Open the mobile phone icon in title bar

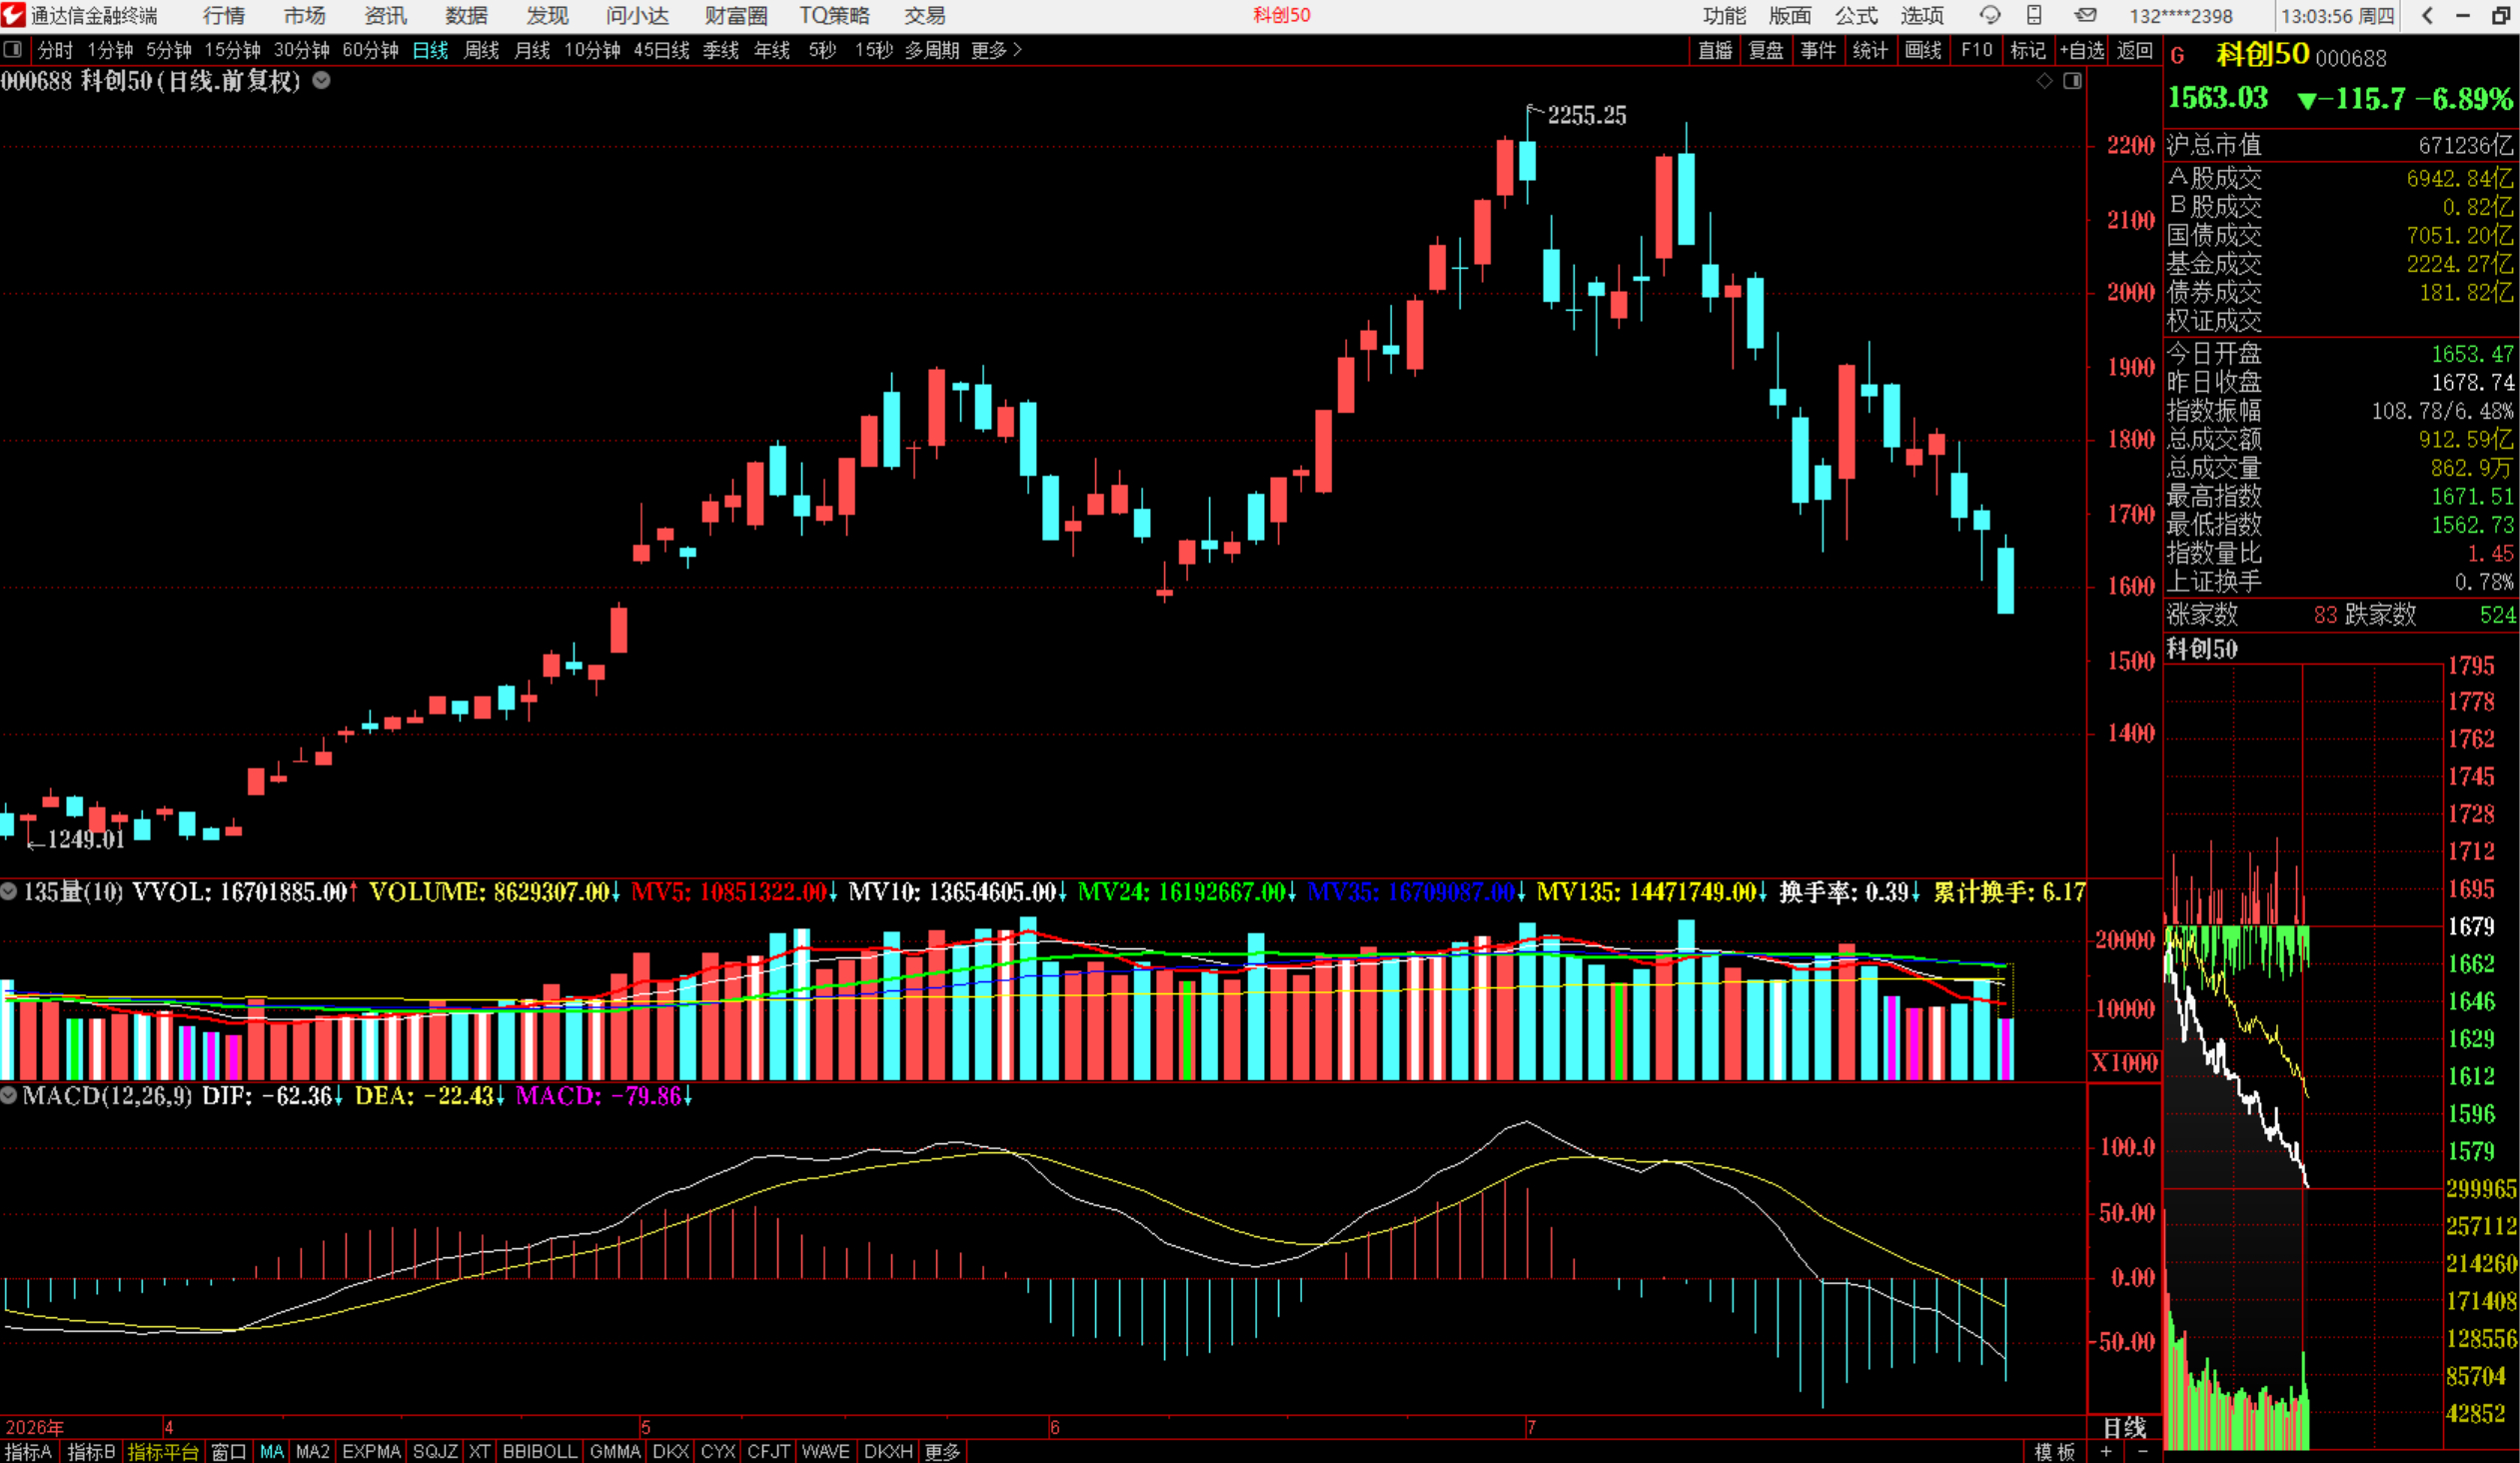click(2034, 15)
